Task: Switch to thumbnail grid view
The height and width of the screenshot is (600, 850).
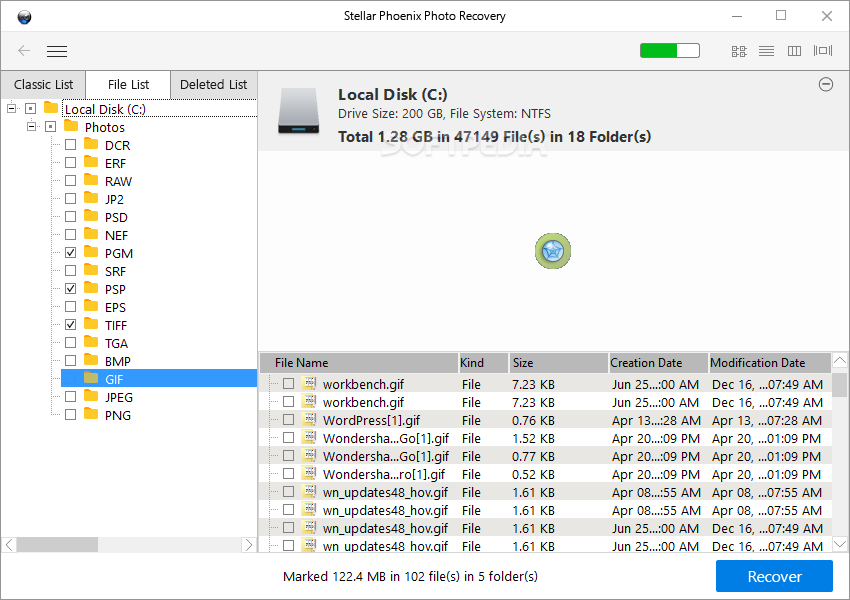Action: [x=739, y=51]
